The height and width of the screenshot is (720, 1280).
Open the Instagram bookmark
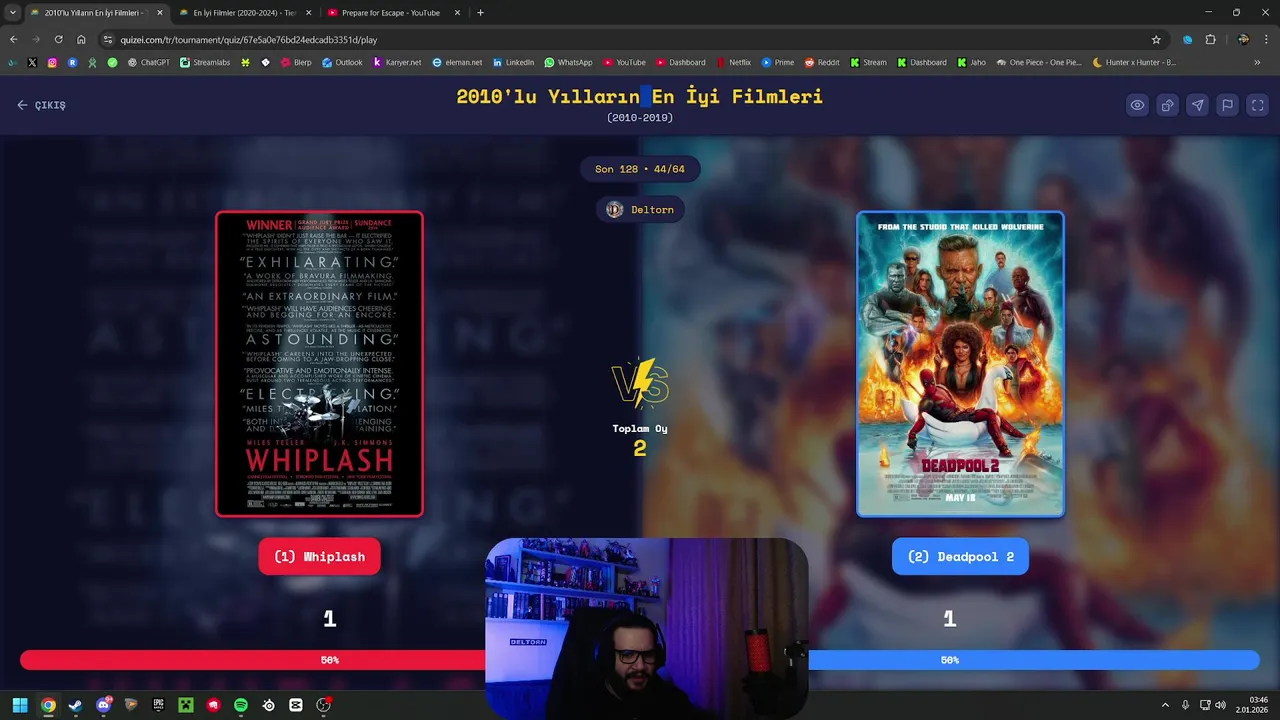[x=52, y=62]
